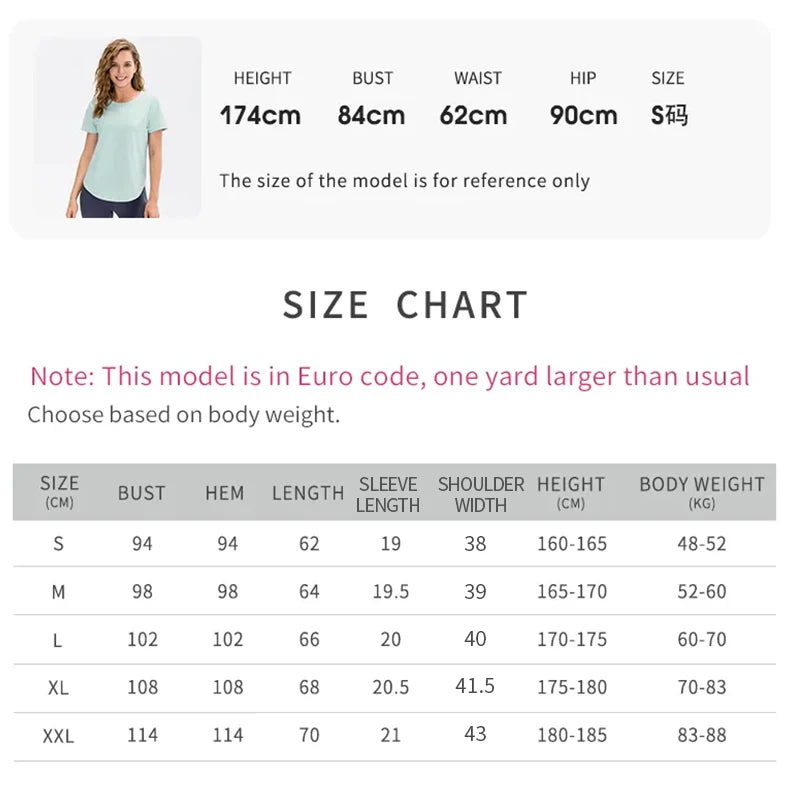Select the XXL size row label
The width and height of the screenshot is (790, 801).
[x=58, y=736]
